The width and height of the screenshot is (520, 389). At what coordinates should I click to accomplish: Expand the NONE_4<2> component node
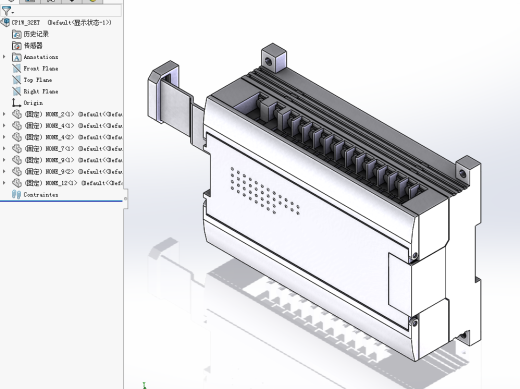pos(4,137)
